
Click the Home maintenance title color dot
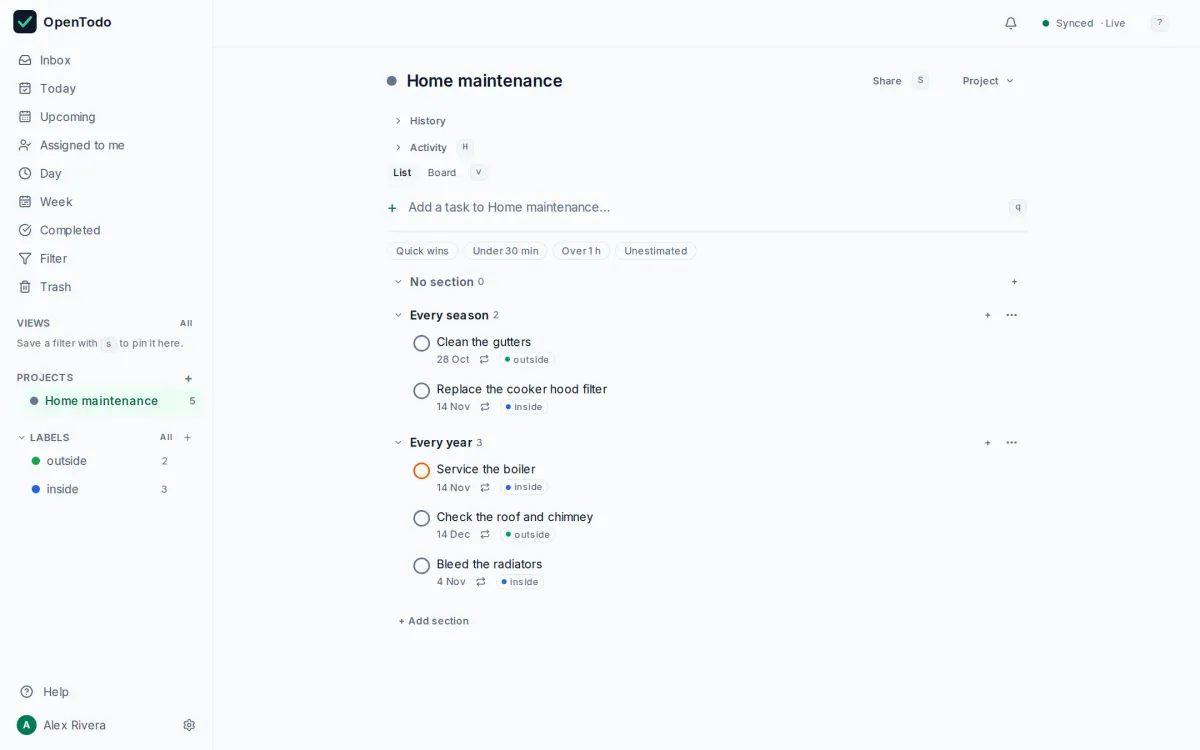tap(392, 81)
